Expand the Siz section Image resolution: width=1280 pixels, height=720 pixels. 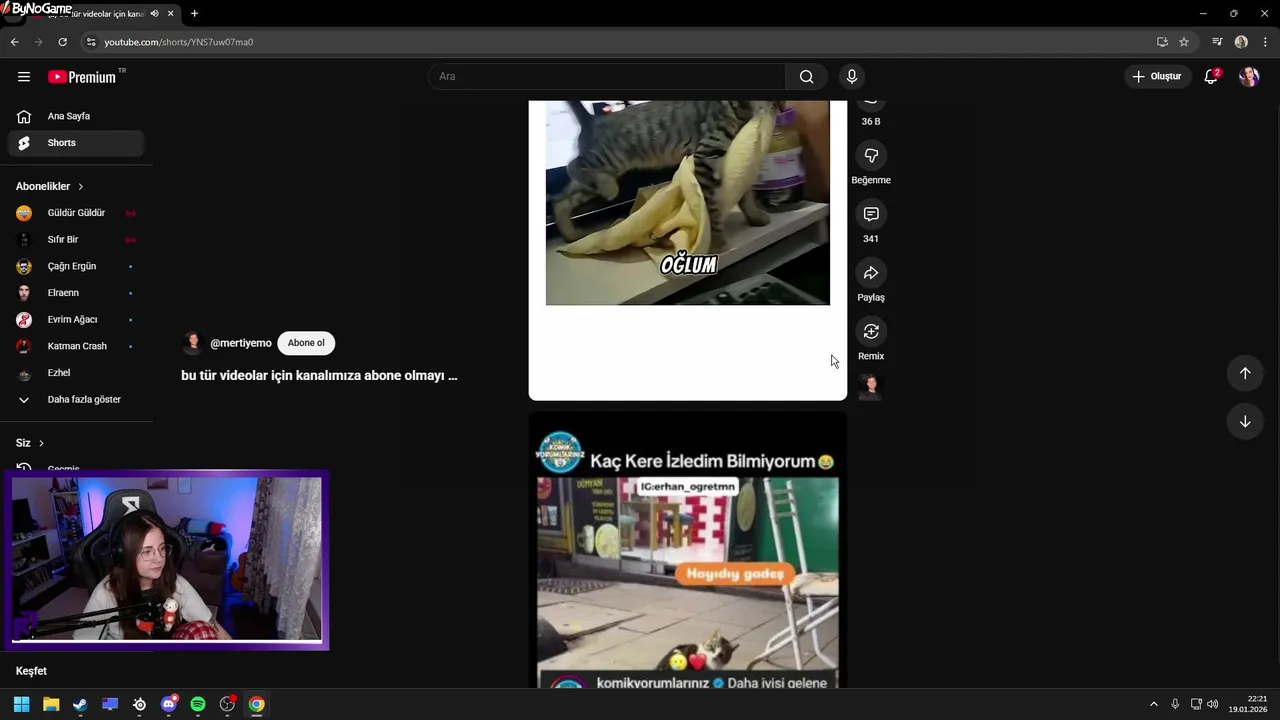(x=30, y=443)
